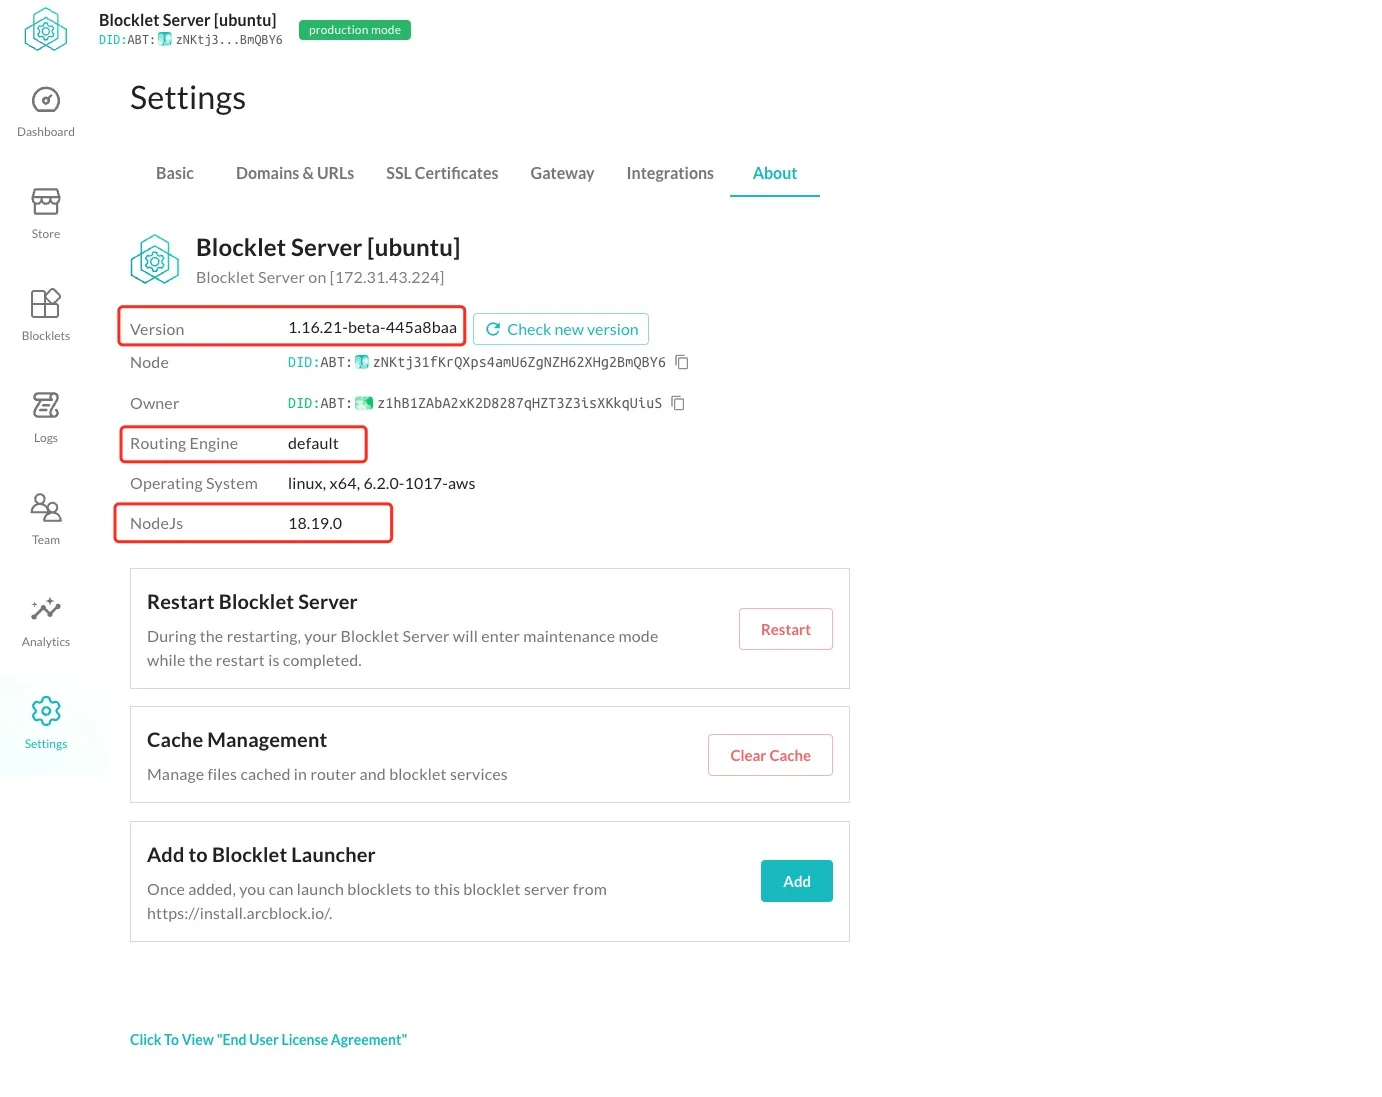The height and width of the screenshot is (1097, 1382).
Task: Open the Integrations tab
Action: tap(670, 173)
